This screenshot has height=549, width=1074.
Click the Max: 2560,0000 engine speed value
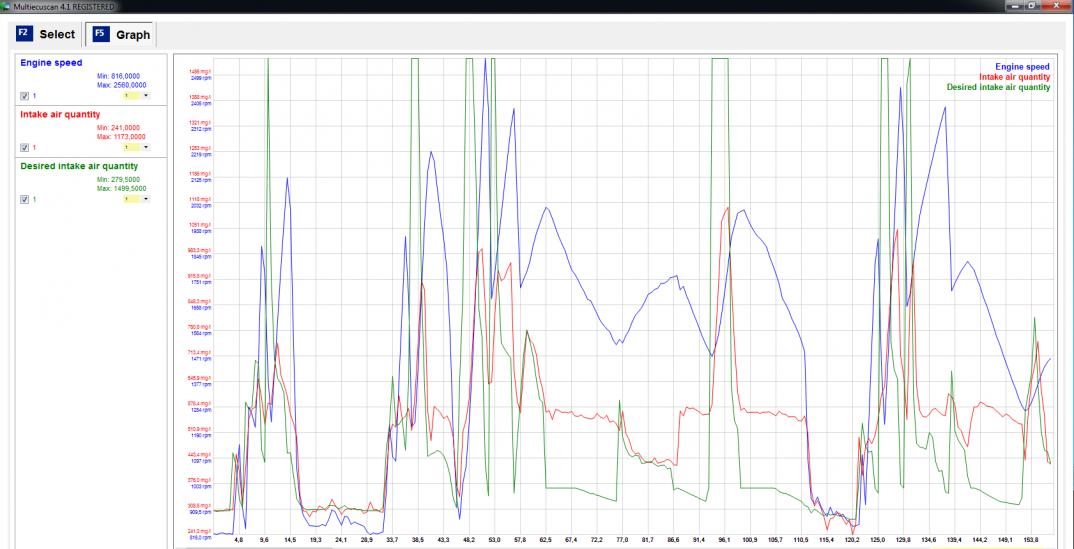click(x=121, y=85)
